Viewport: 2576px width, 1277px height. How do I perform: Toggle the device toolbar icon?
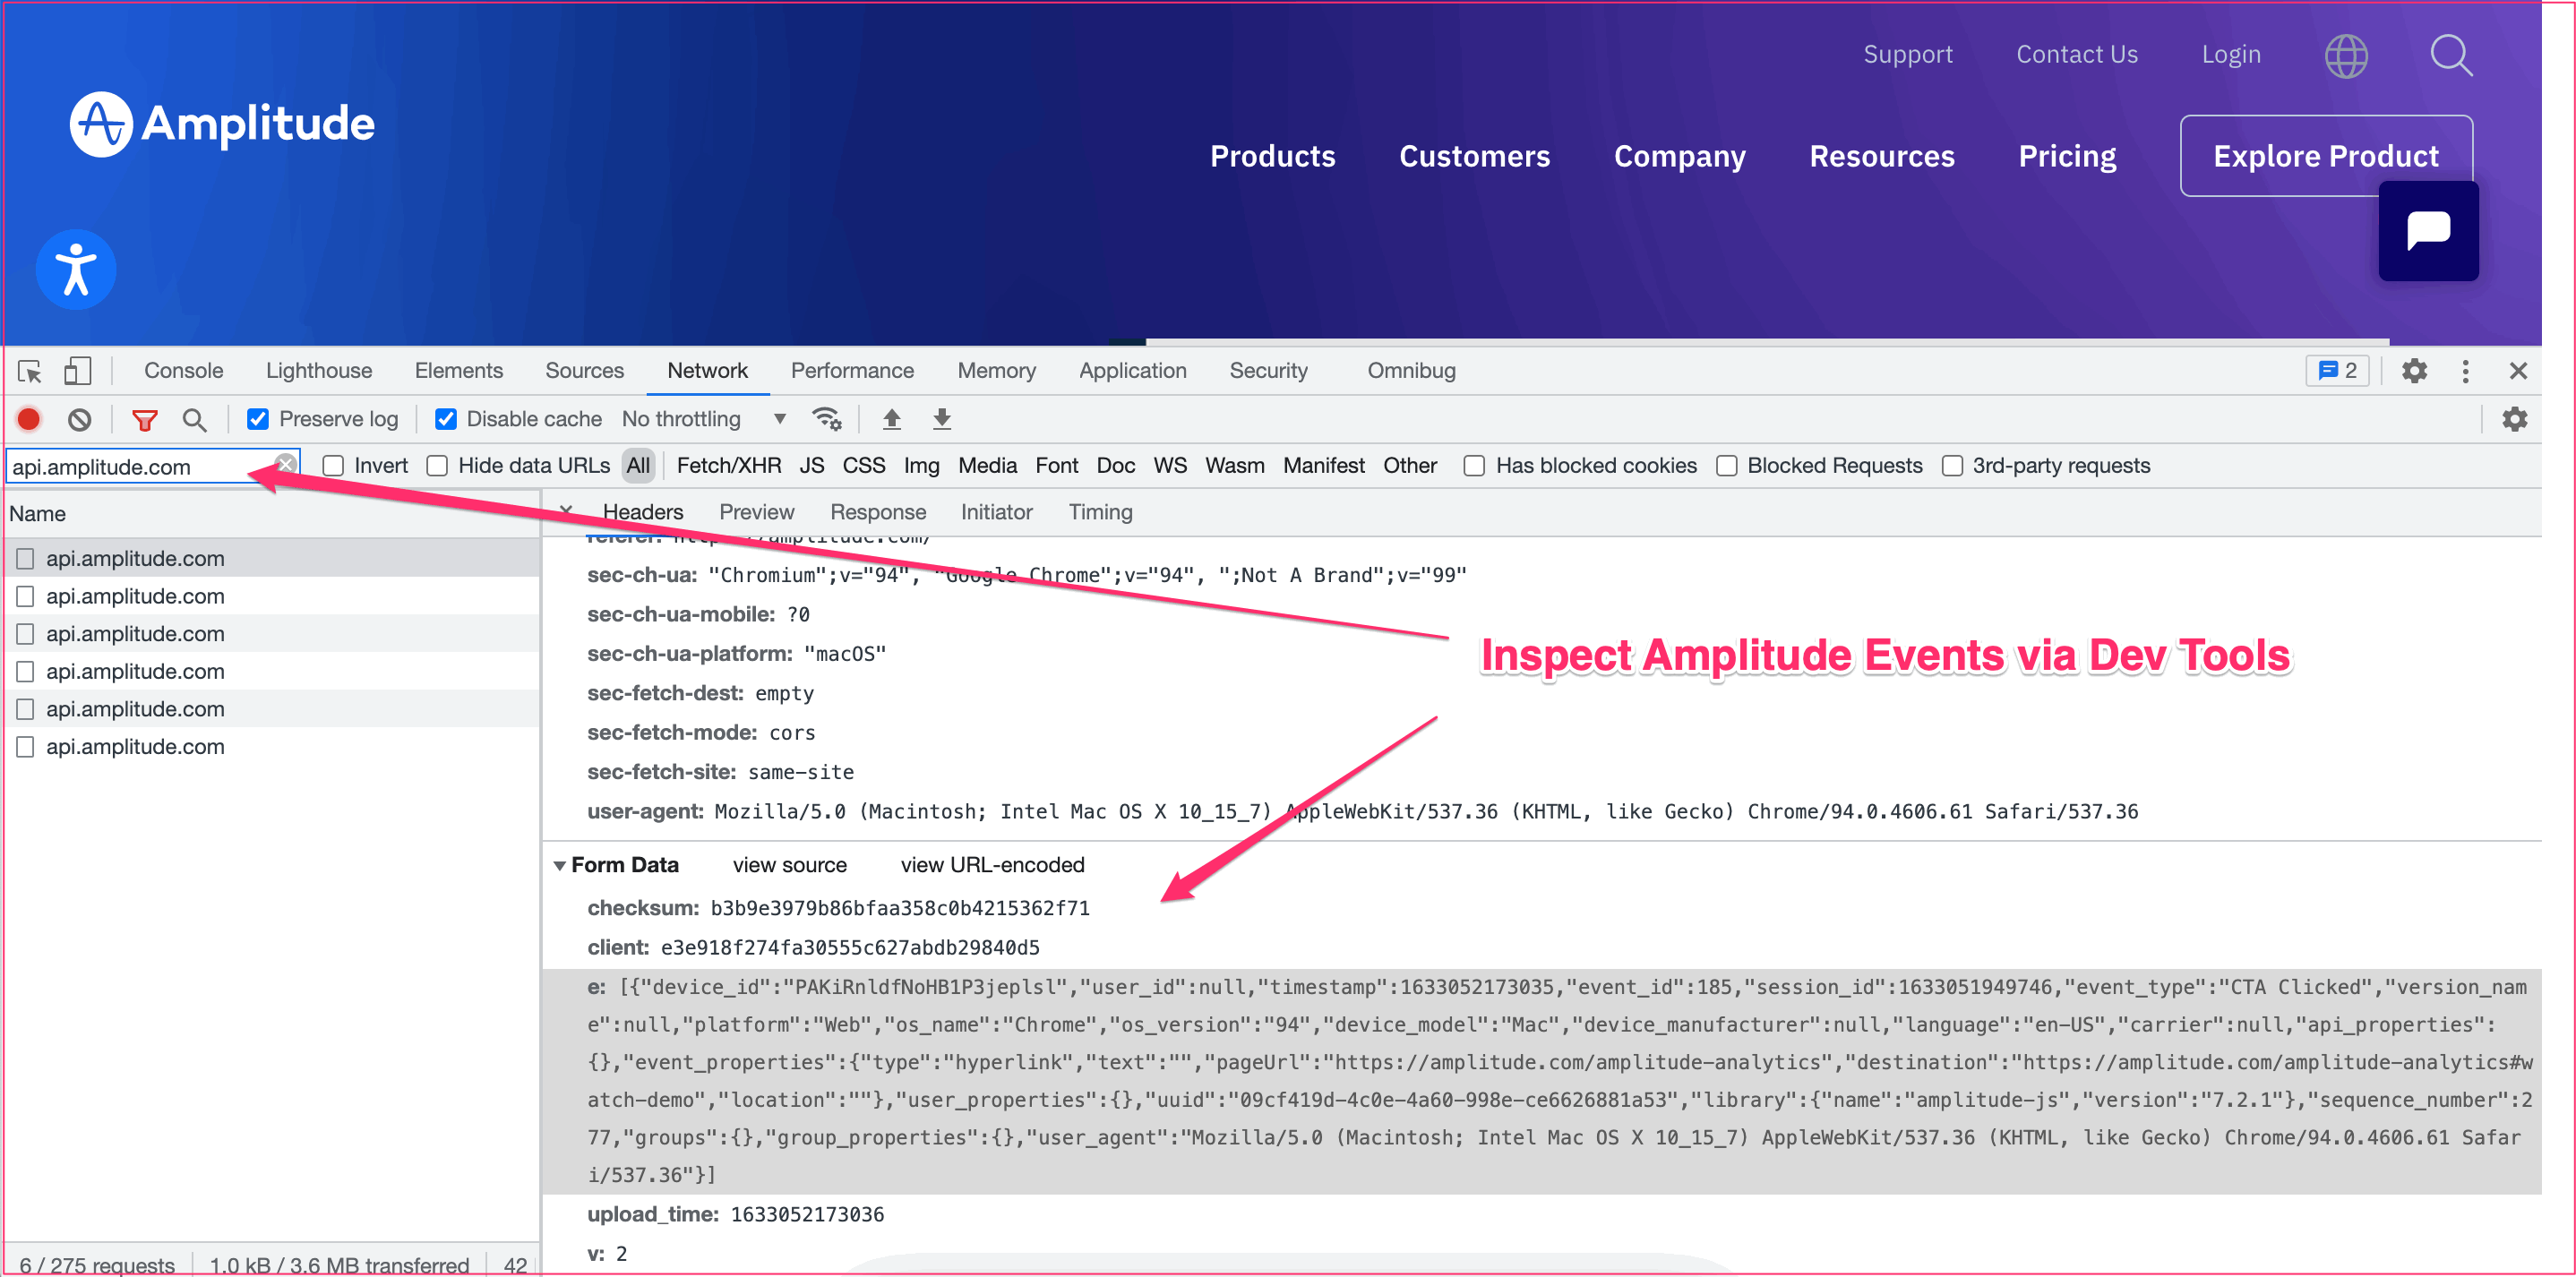(x=77, y=371)
